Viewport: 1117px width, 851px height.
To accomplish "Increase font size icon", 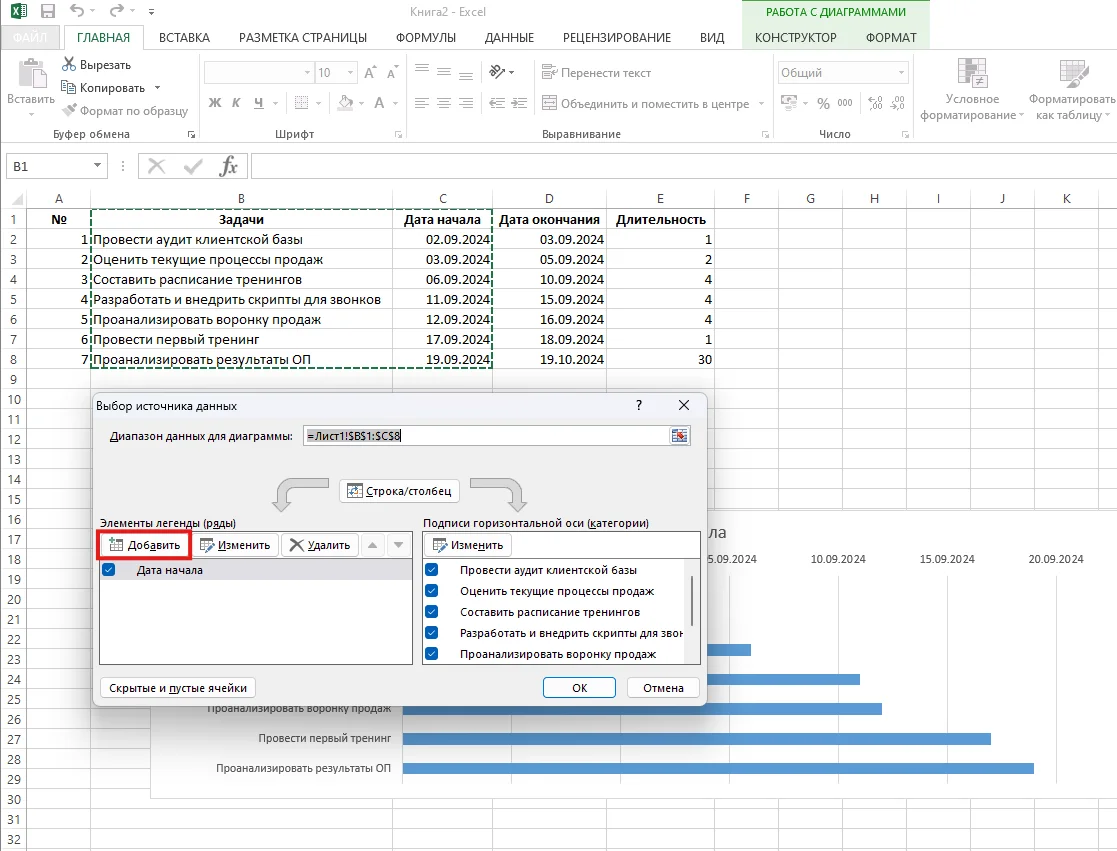I will click(x=370, y=73).
